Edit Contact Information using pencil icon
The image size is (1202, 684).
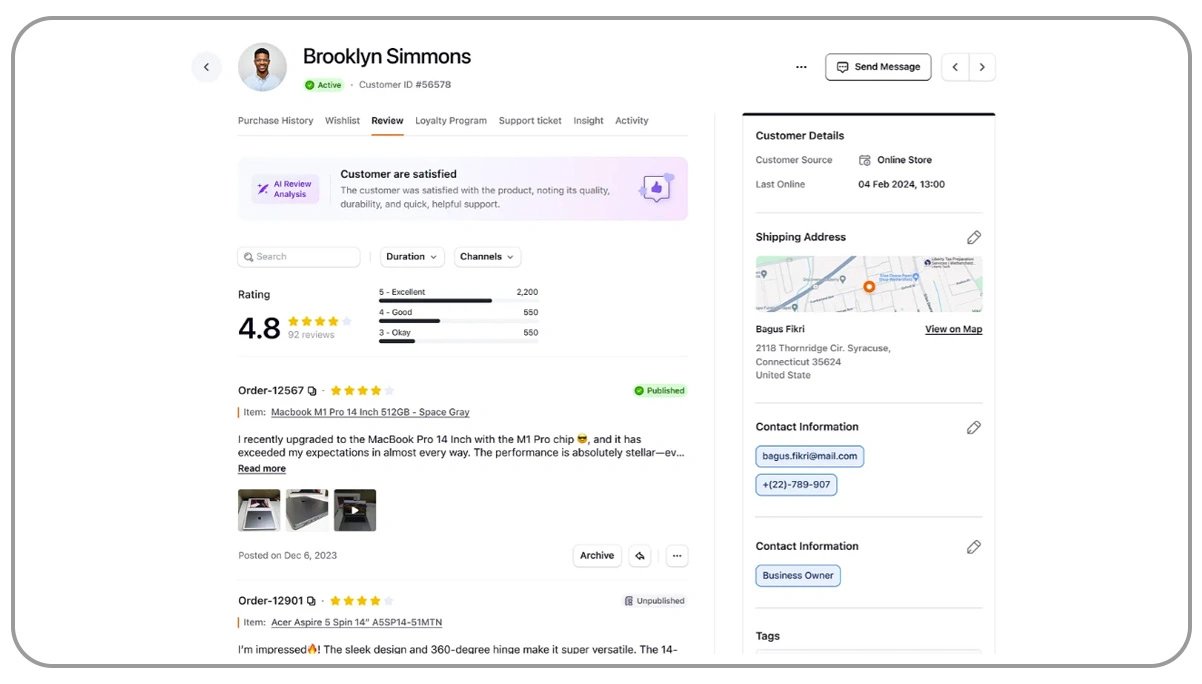click(974, 427)
